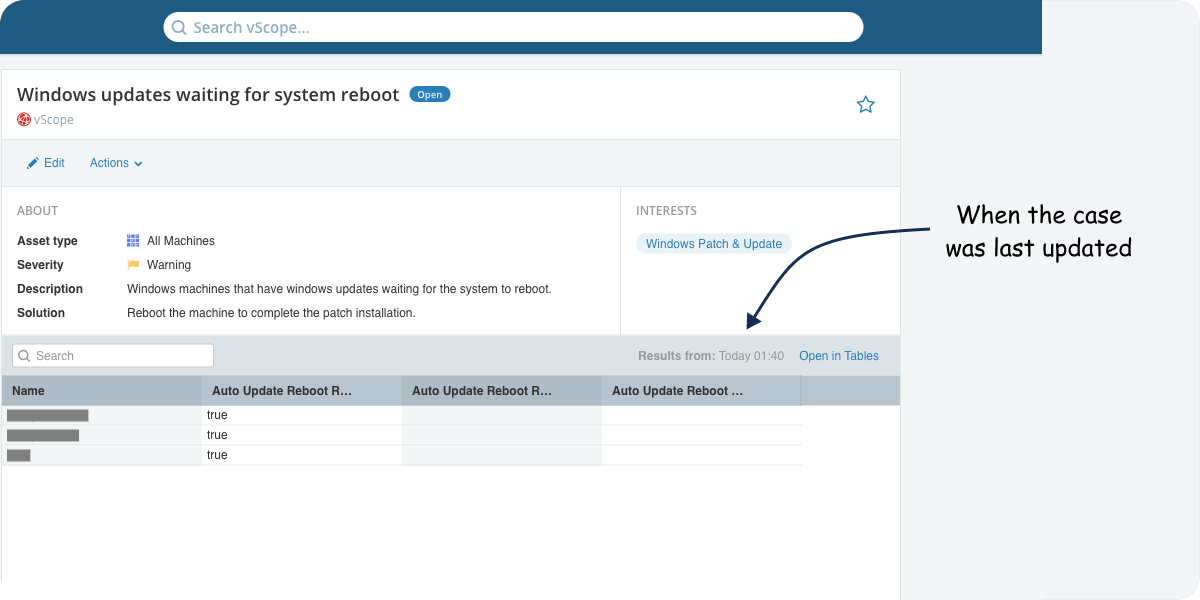Sort by third Auto Update Reboot column

tap(702, 391)
